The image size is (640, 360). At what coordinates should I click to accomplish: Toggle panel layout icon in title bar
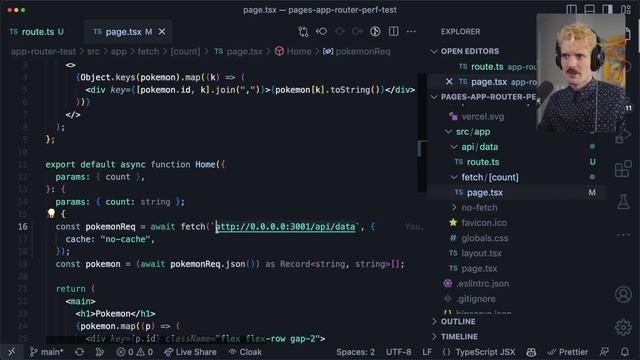click(x=589, y=9)
